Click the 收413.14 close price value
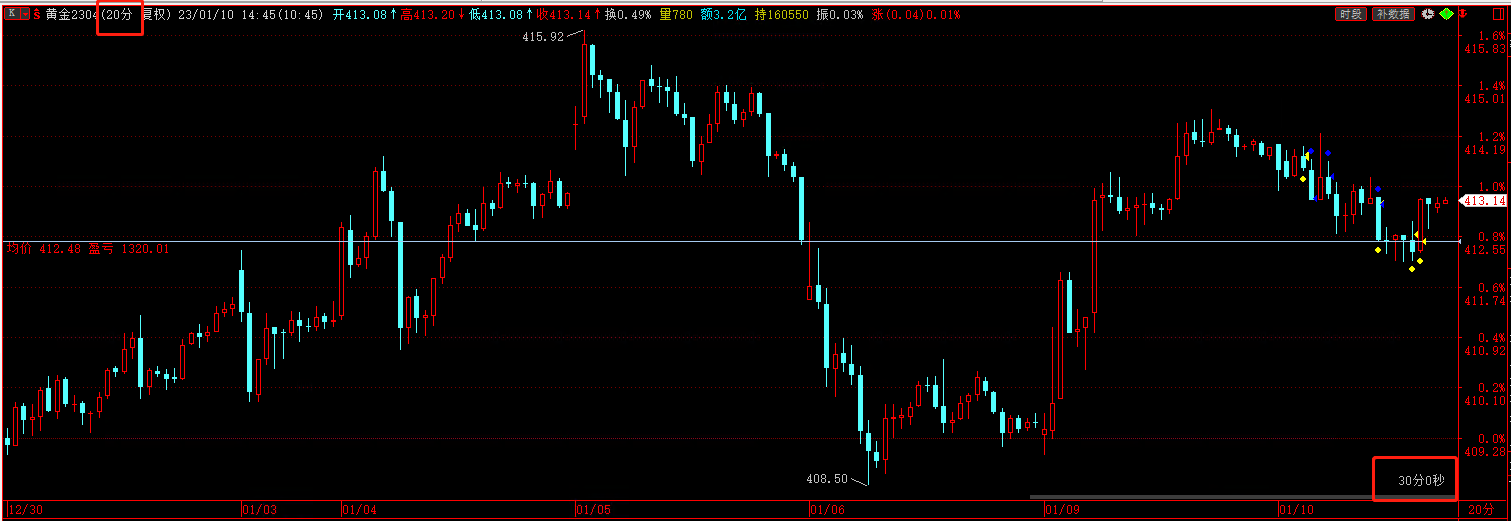This screenshot has height=521, width=1511. (x=569, y=15)
